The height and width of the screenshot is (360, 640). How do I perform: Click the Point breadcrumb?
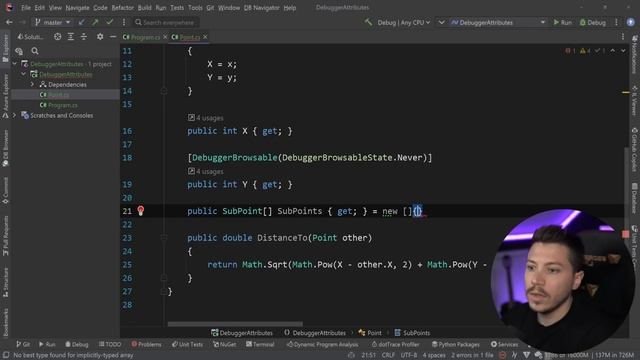(x=370, y=333)
